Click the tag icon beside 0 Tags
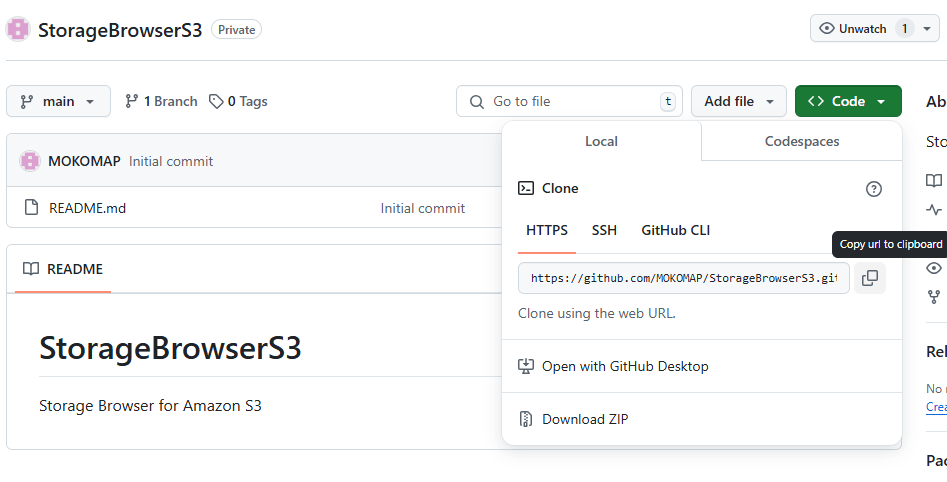 pyautogui.click(x=216, y=101)
